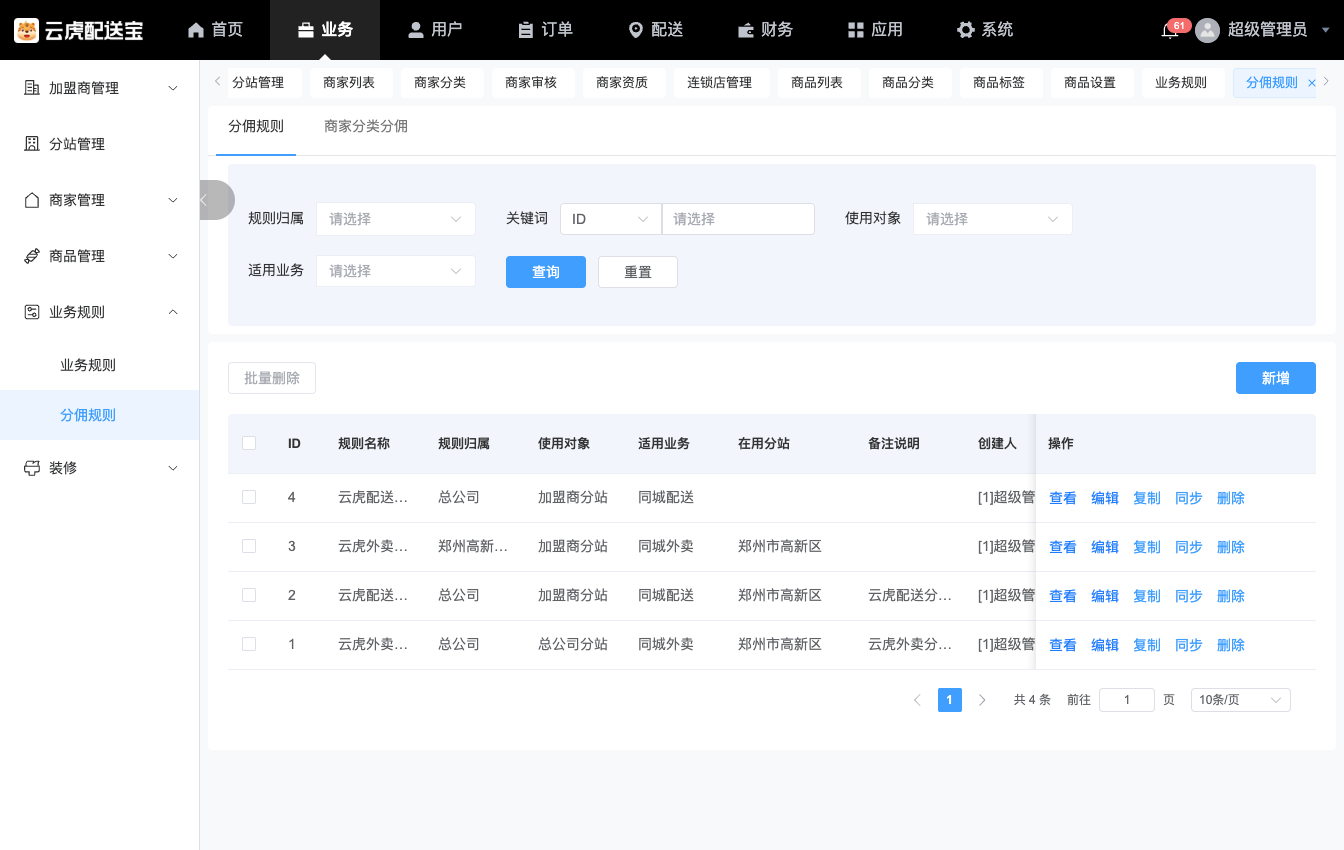Open 系统 in top navigation
Screen dimensions: 1344x850
(x=985, y=30)
